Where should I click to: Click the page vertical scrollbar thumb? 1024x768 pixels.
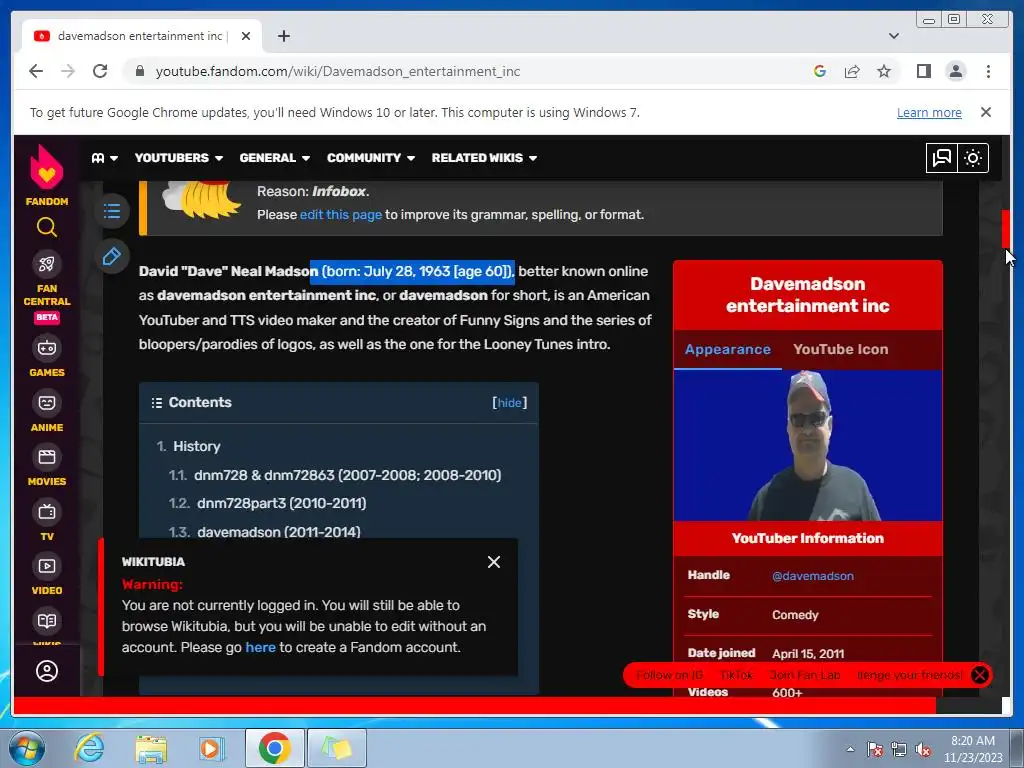[1006, 229]
